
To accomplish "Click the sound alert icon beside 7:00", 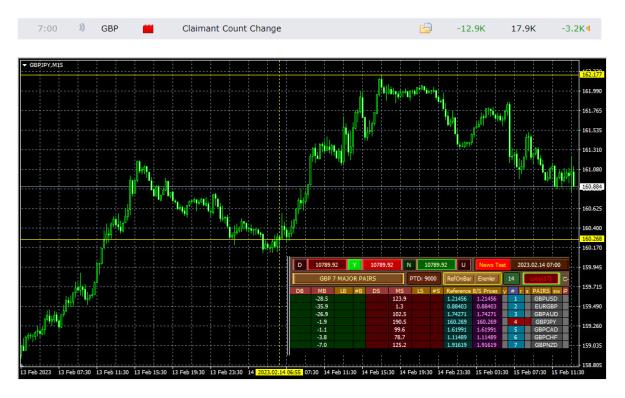I will click(x=82, y=28).
